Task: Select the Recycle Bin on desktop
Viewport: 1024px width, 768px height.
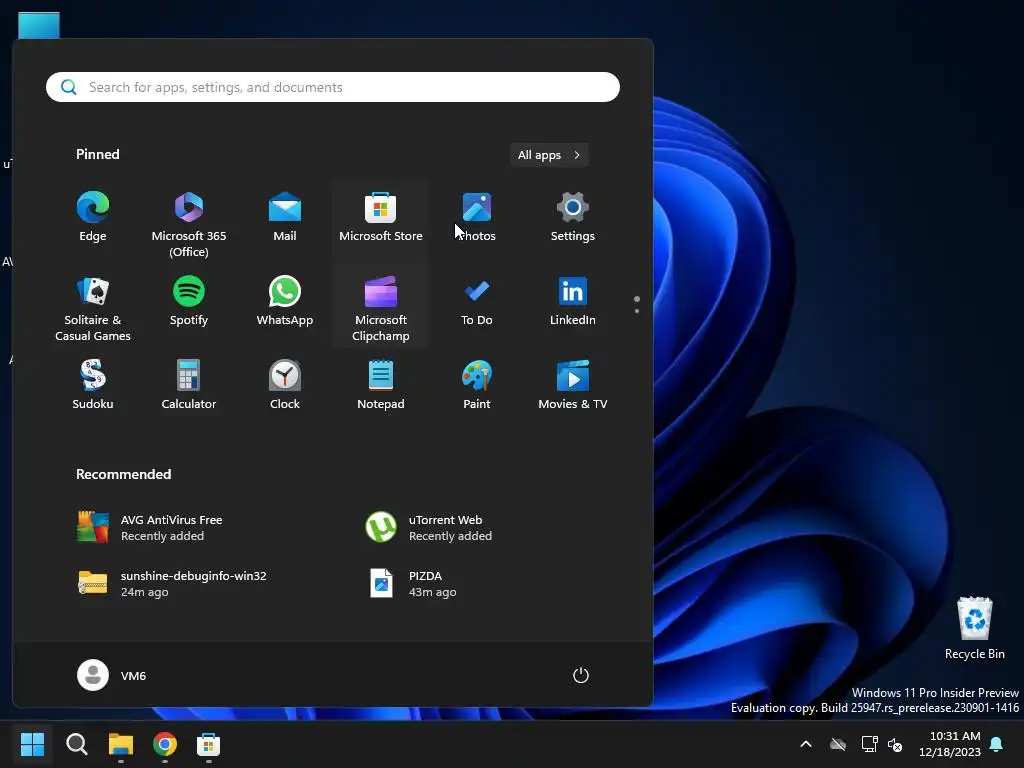Action: [974, 627]
